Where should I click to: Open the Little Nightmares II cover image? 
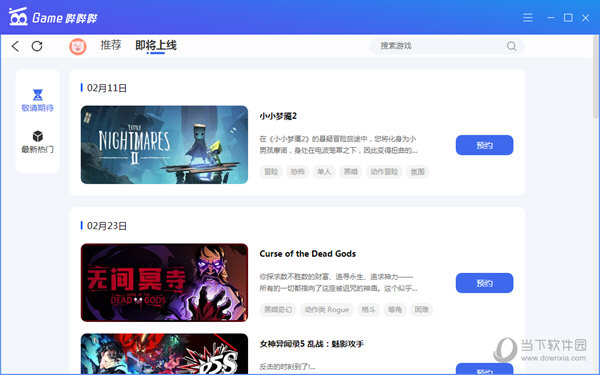point(164,145)
